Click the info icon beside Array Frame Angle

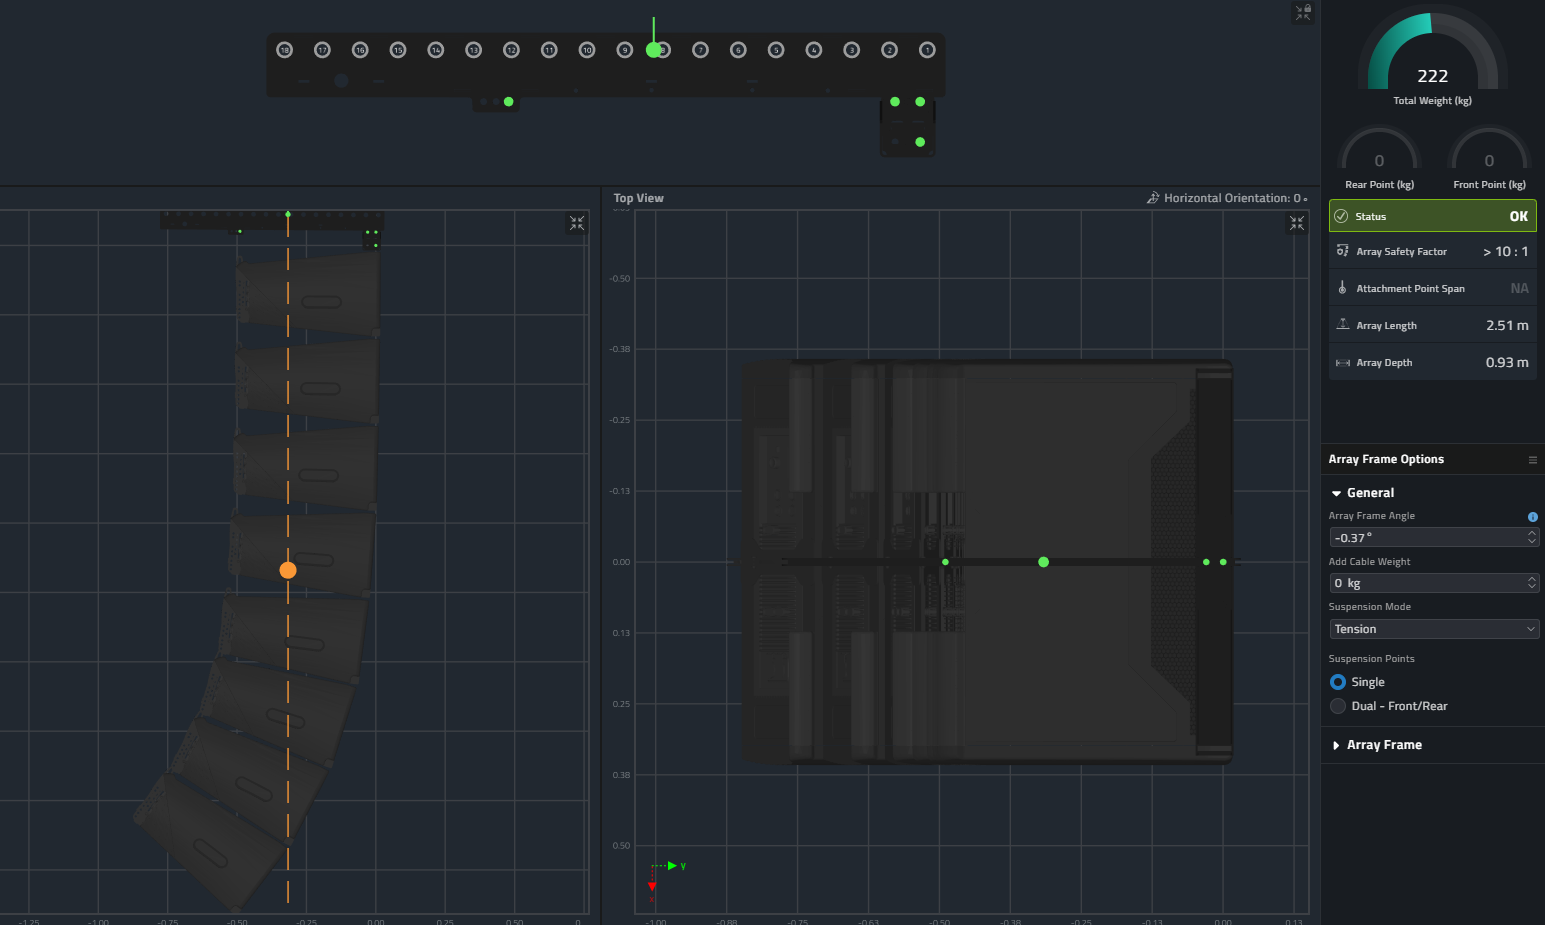click(x=1532, y=517)
